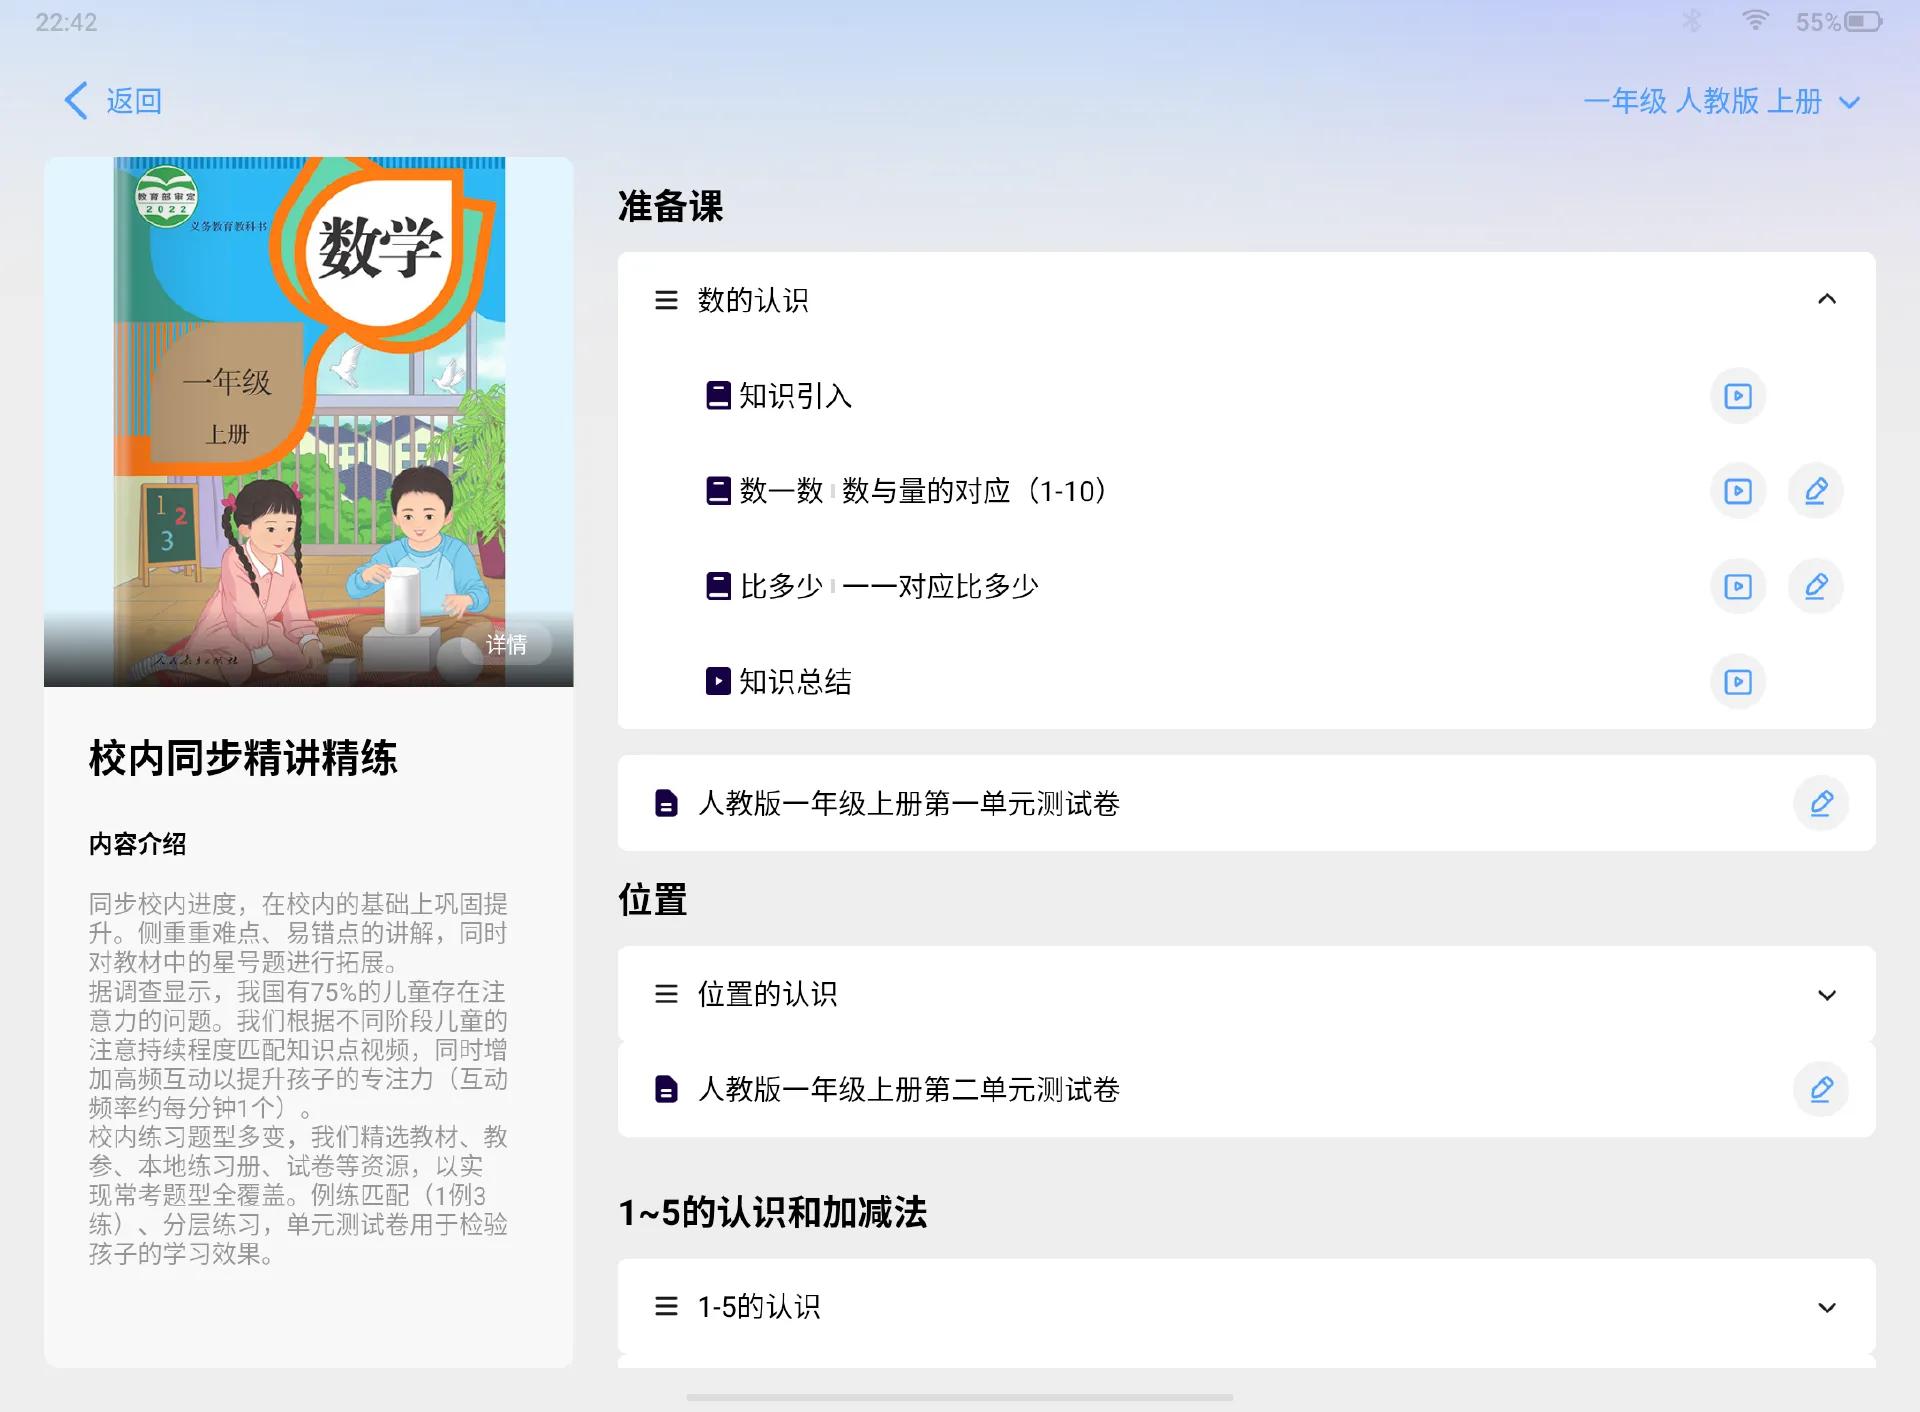Open the exercise pencil icon for 比多少
Viewport: 1920px width, 1412px height.
pyautogui.click(x=1817, y=587)
